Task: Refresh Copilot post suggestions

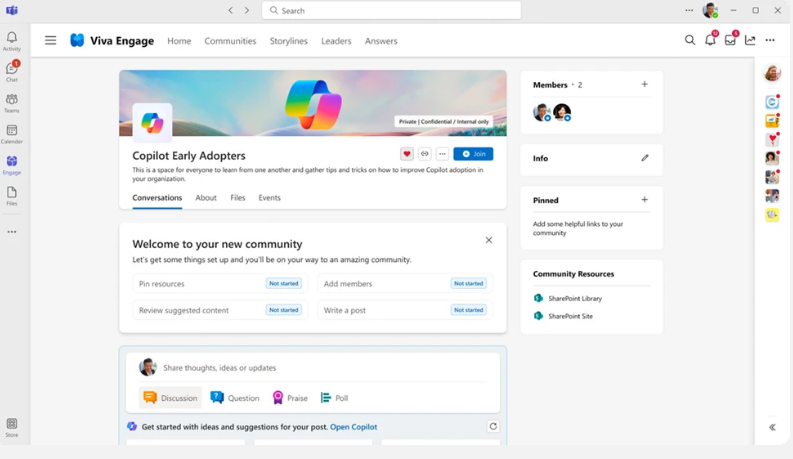Action: 493,426
